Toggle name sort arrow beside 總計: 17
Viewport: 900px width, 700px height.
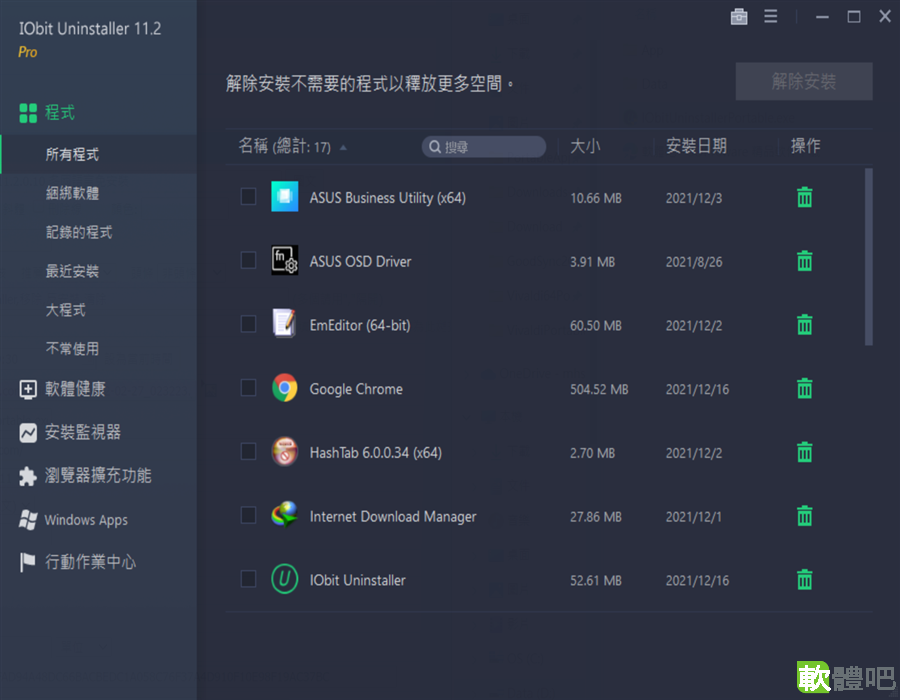[x=343, y=147]
